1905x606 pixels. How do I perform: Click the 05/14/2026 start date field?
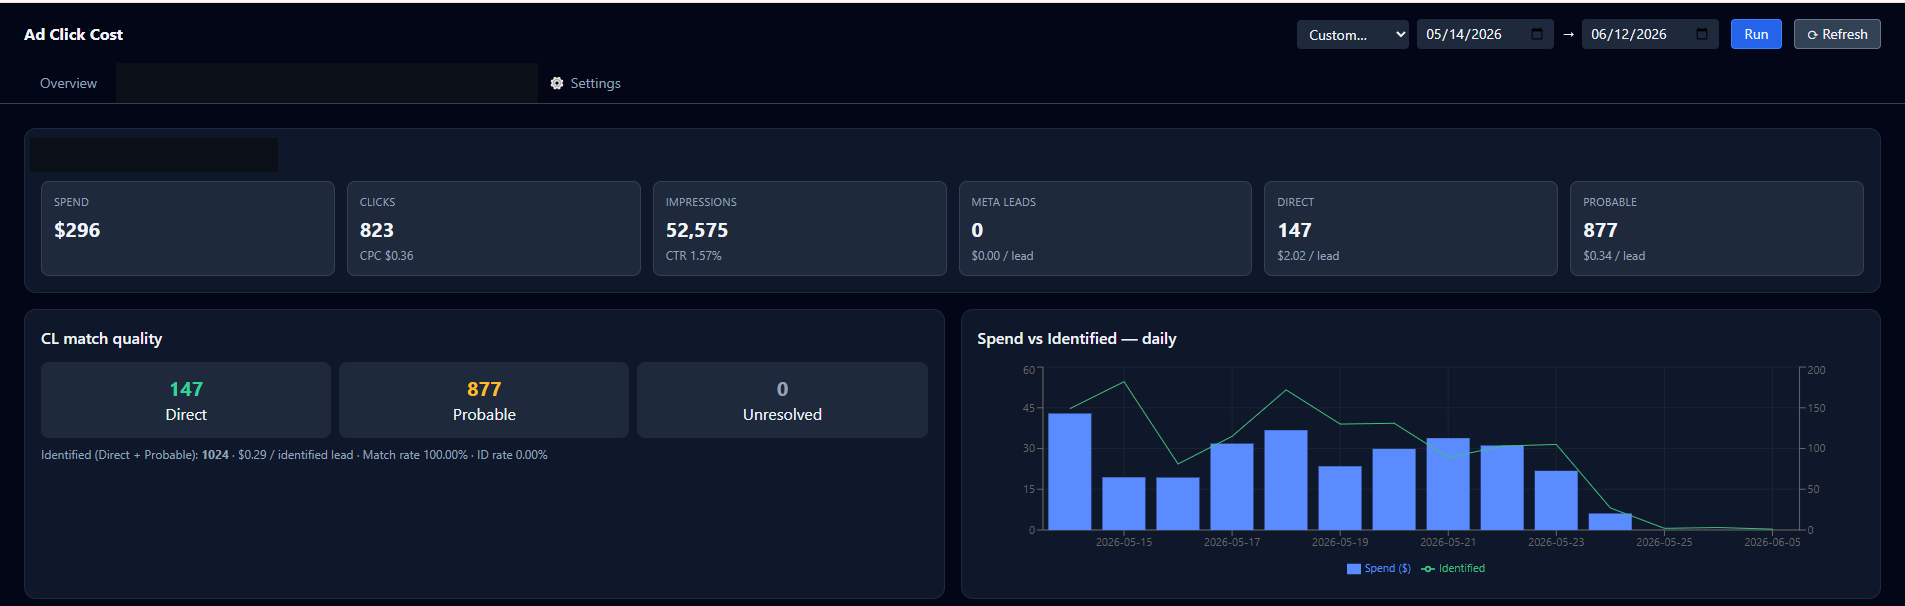[x=1485, y=34]
